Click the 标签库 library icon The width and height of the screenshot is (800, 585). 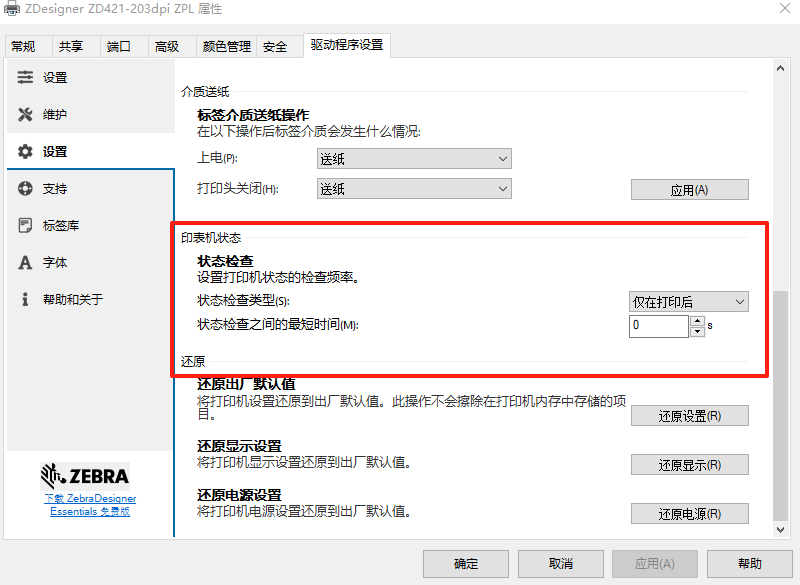coord(25,226)
